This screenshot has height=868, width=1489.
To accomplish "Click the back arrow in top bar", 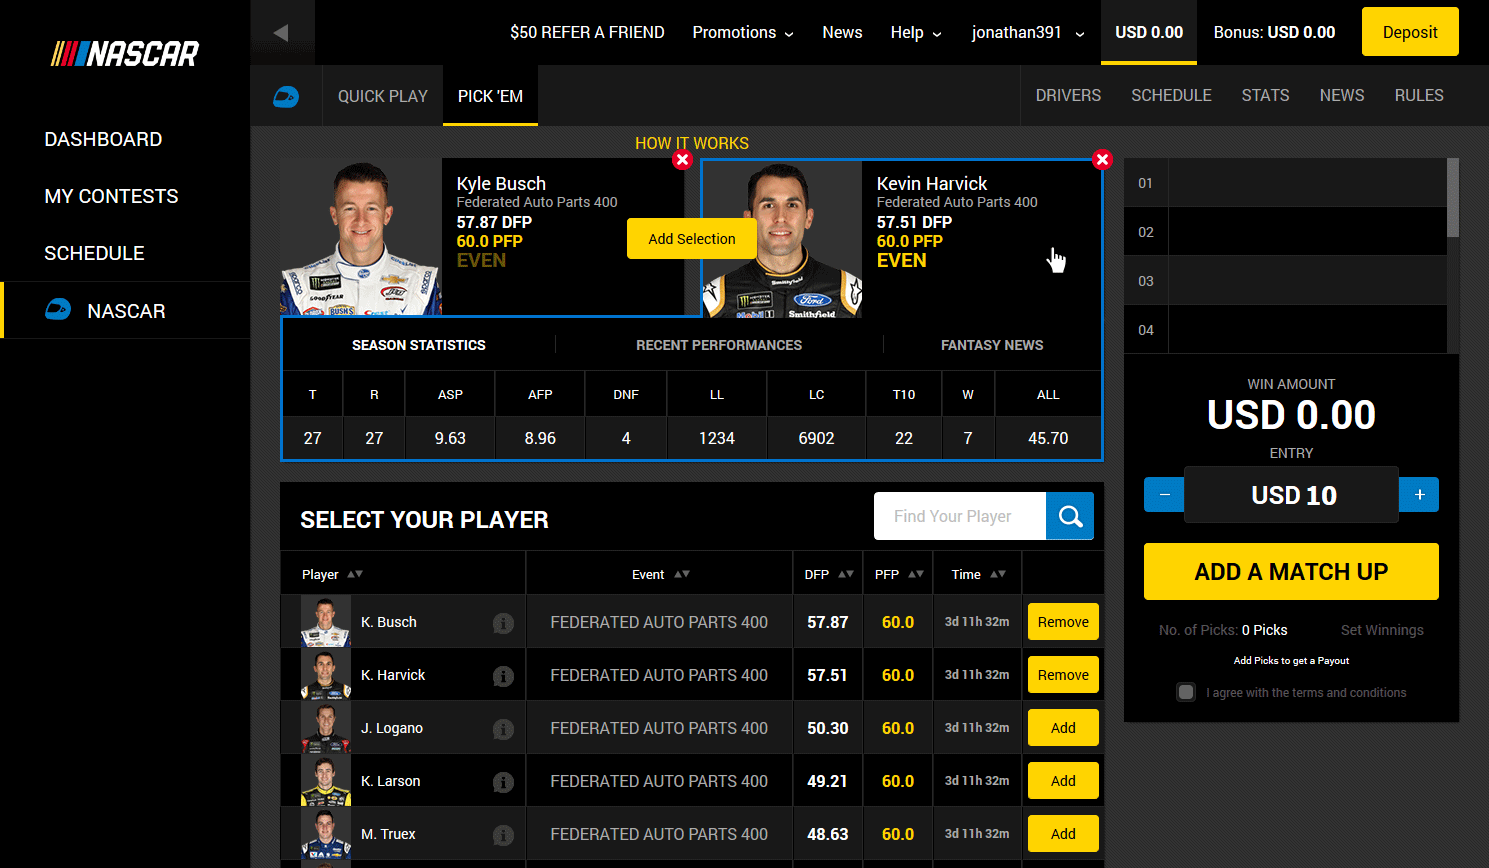I will coord(282,32).
